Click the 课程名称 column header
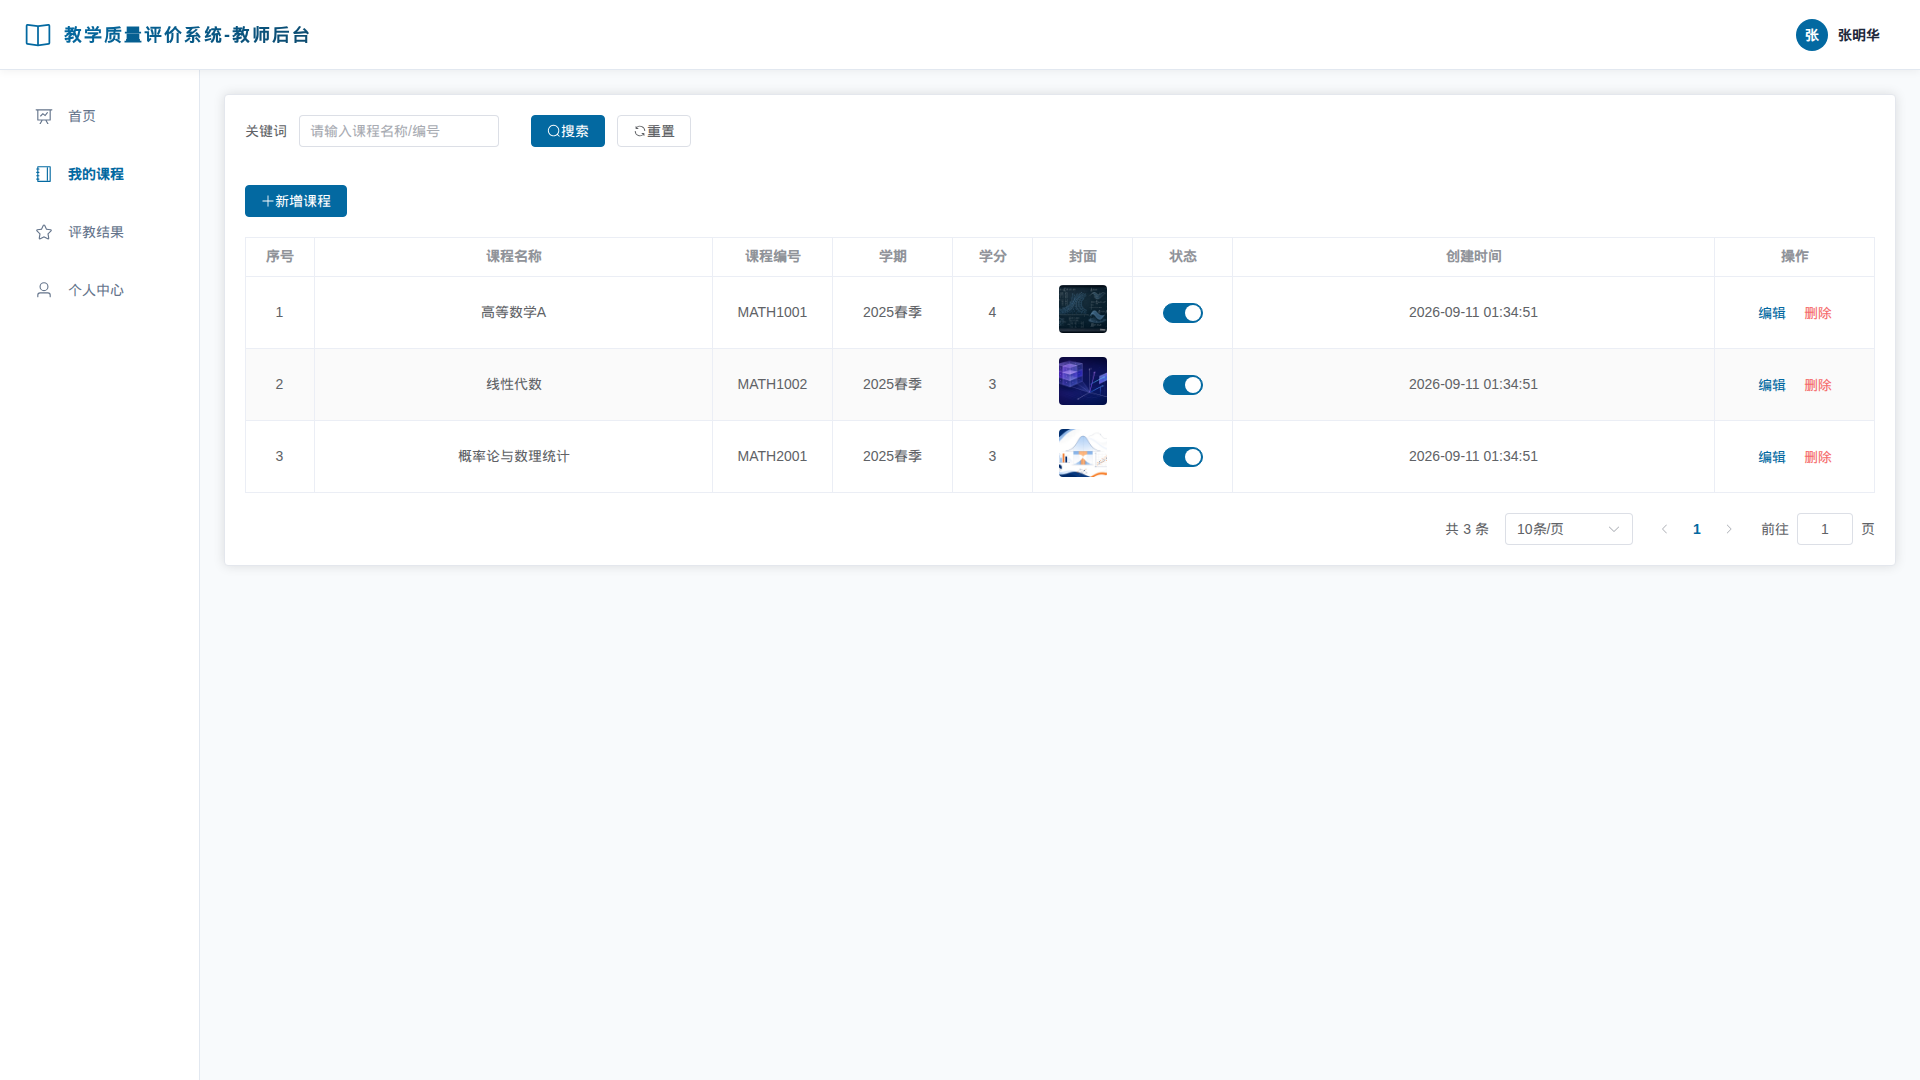1920x1080 pixels. pyautogui.click(x=514, y=256)
